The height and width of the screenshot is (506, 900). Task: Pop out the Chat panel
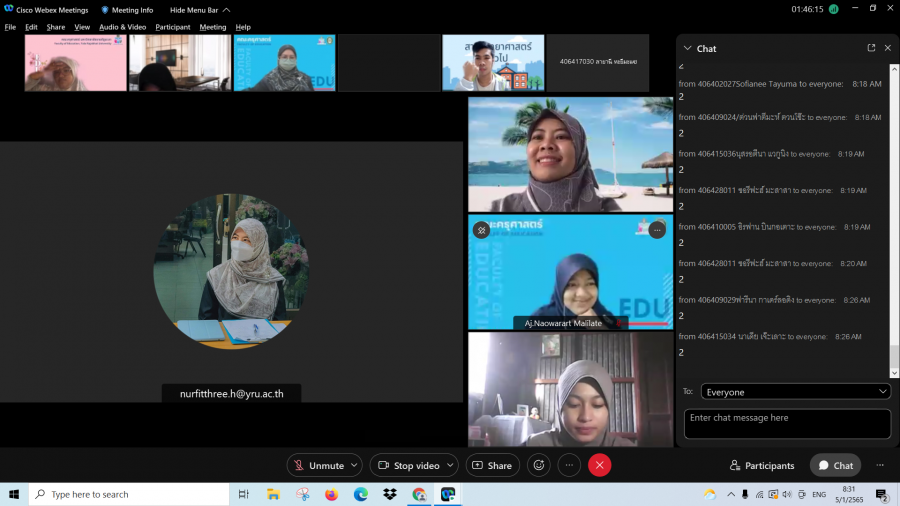[871, 48]
